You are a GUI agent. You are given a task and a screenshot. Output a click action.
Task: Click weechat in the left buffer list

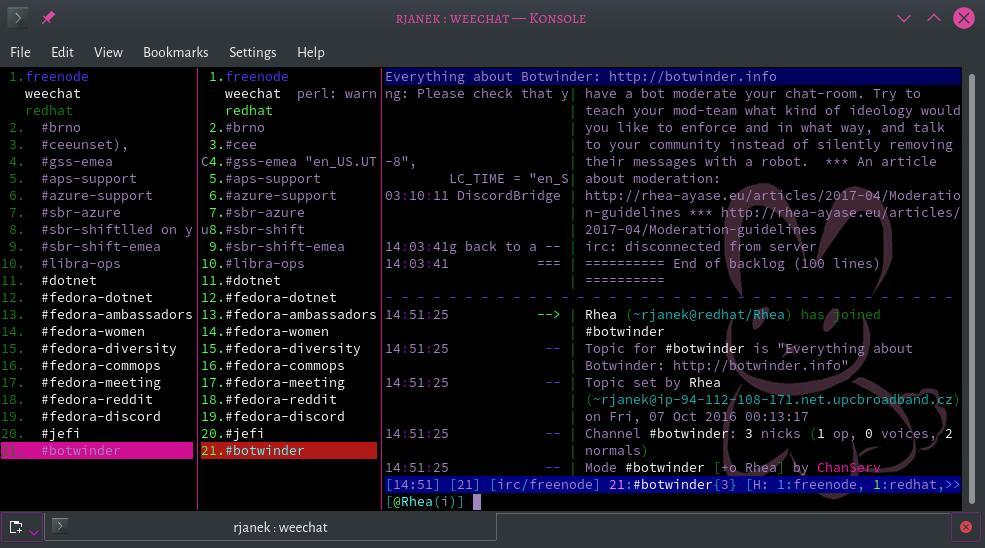[53, 94]
